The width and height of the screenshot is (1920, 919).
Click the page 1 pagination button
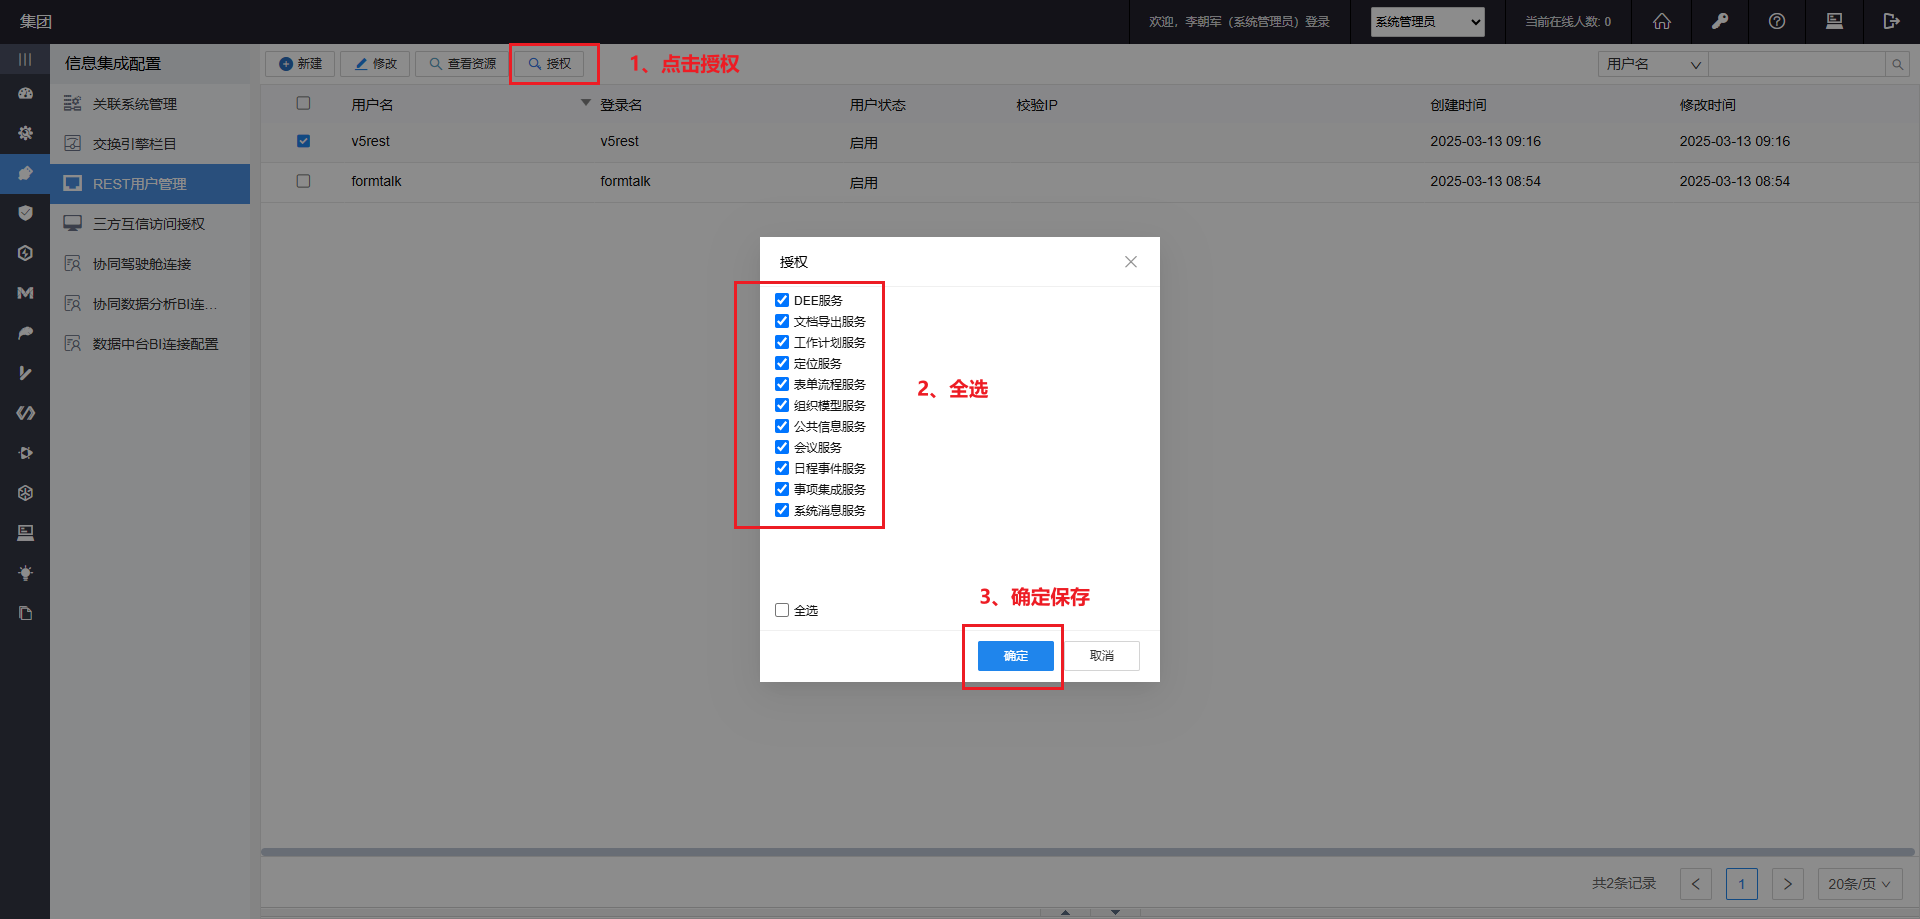[1742, 884]
